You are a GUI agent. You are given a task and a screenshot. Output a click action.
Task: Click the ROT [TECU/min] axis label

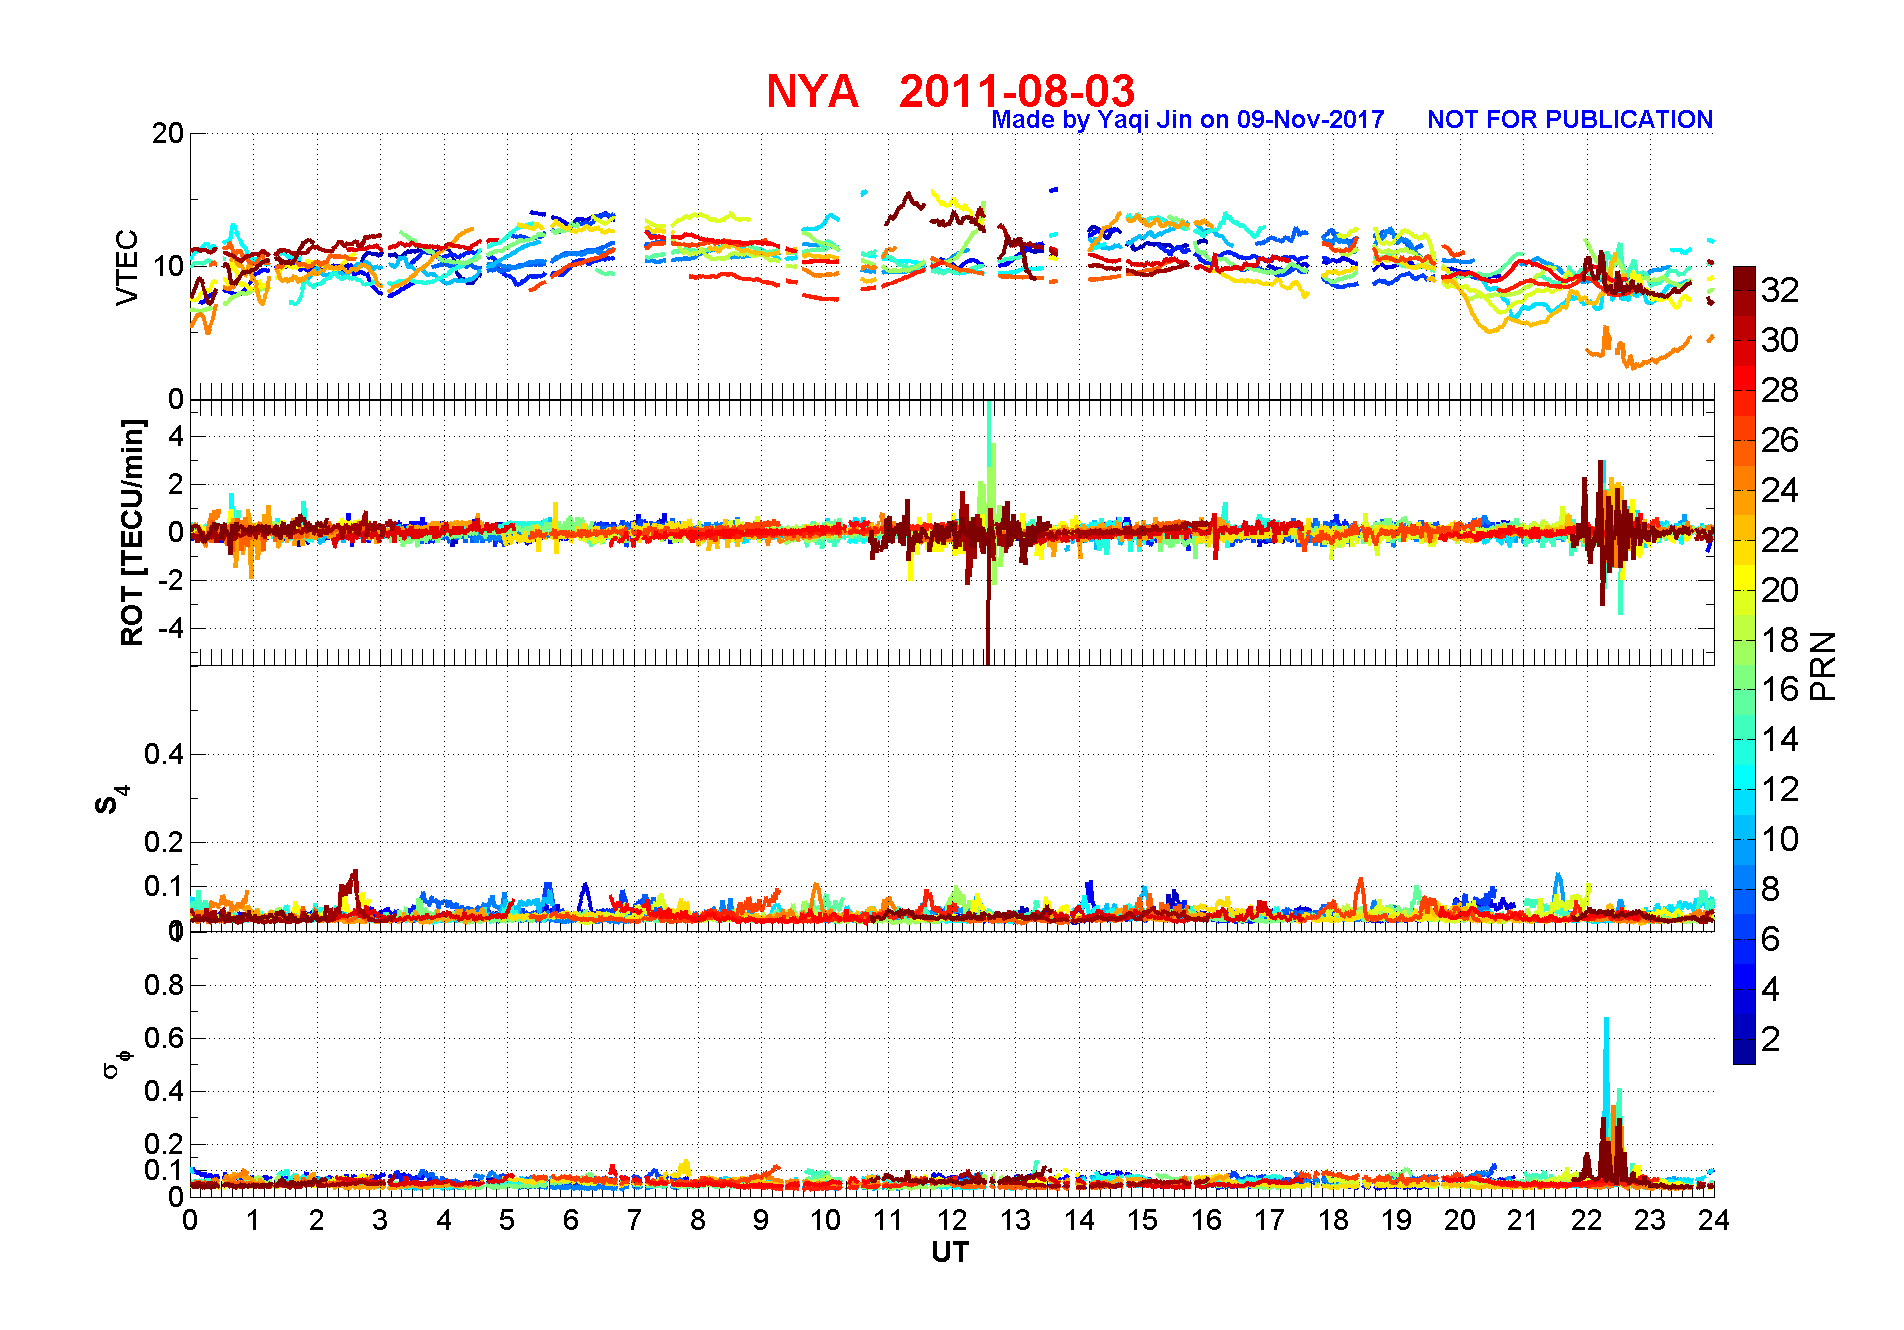[132, 532]
